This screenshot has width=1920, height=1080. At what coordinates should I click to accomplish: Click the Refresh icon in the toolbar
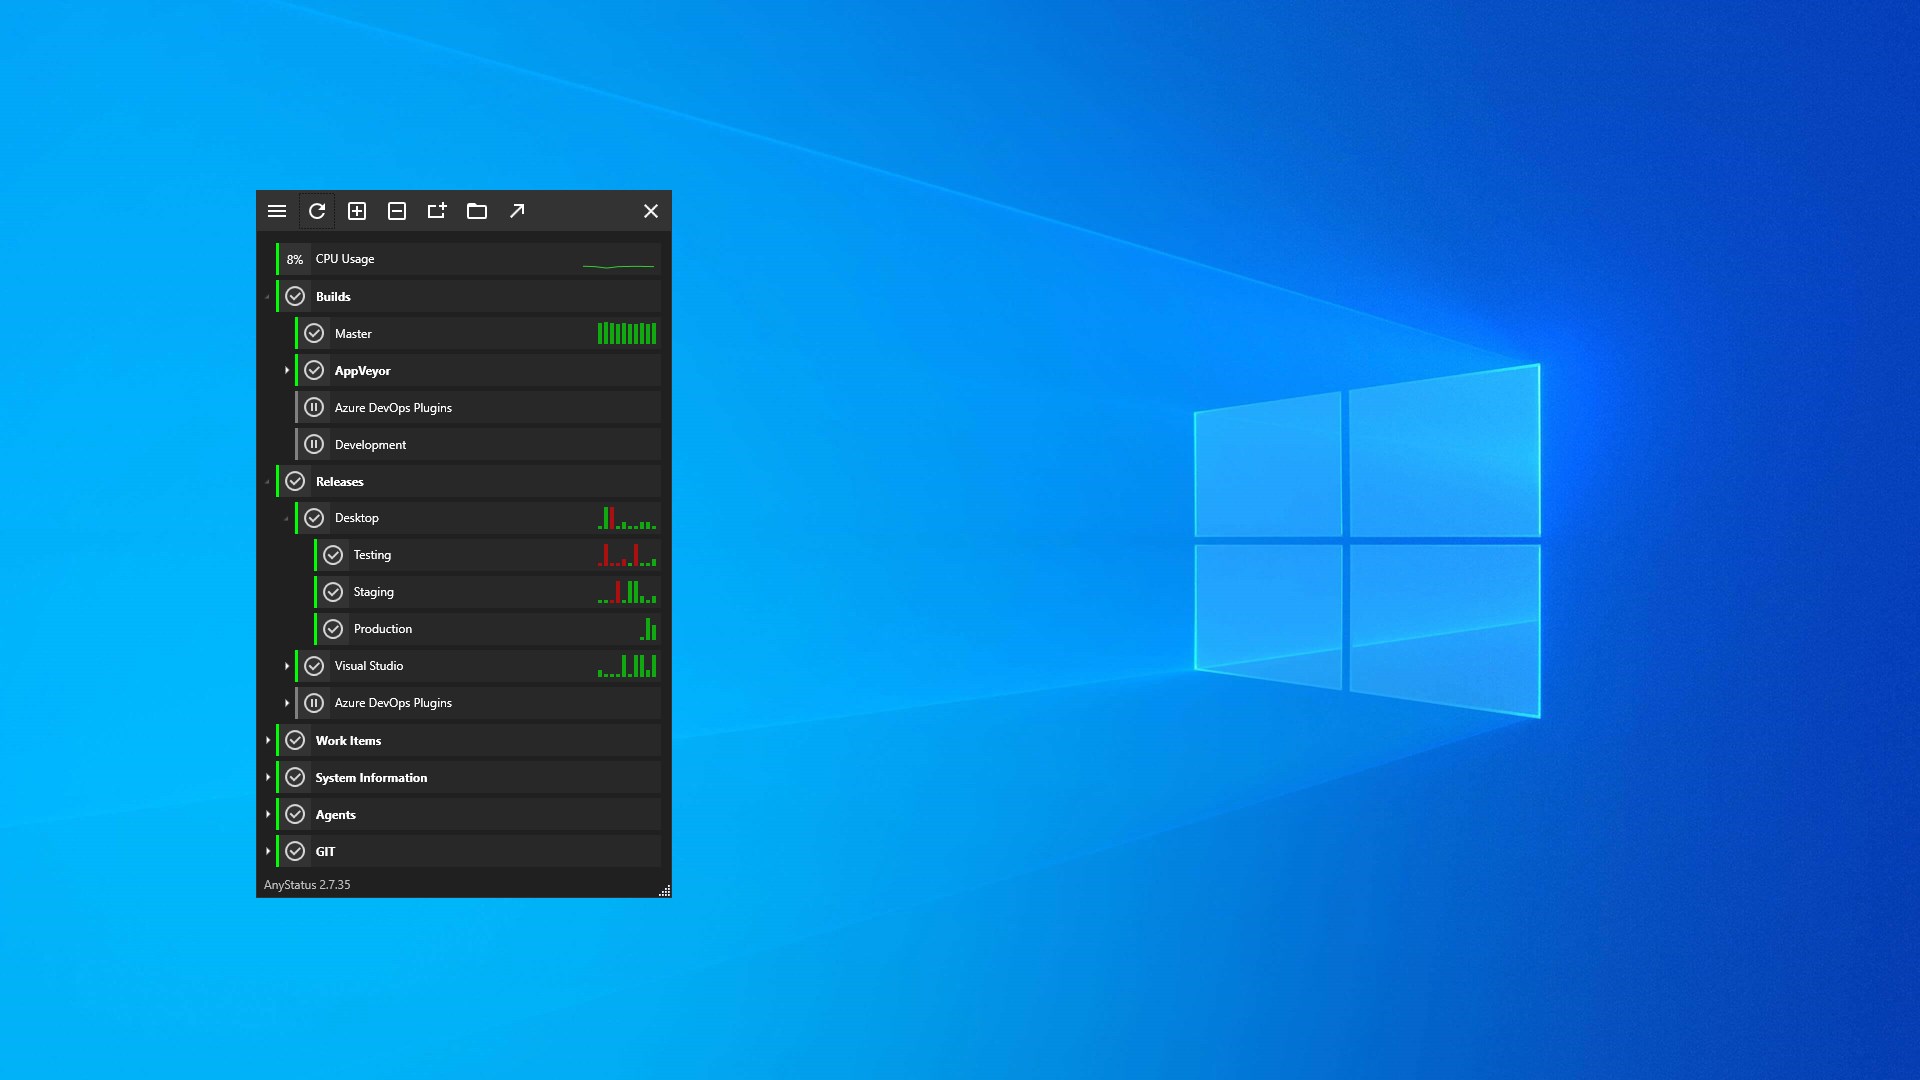click(x=317, y=211)
